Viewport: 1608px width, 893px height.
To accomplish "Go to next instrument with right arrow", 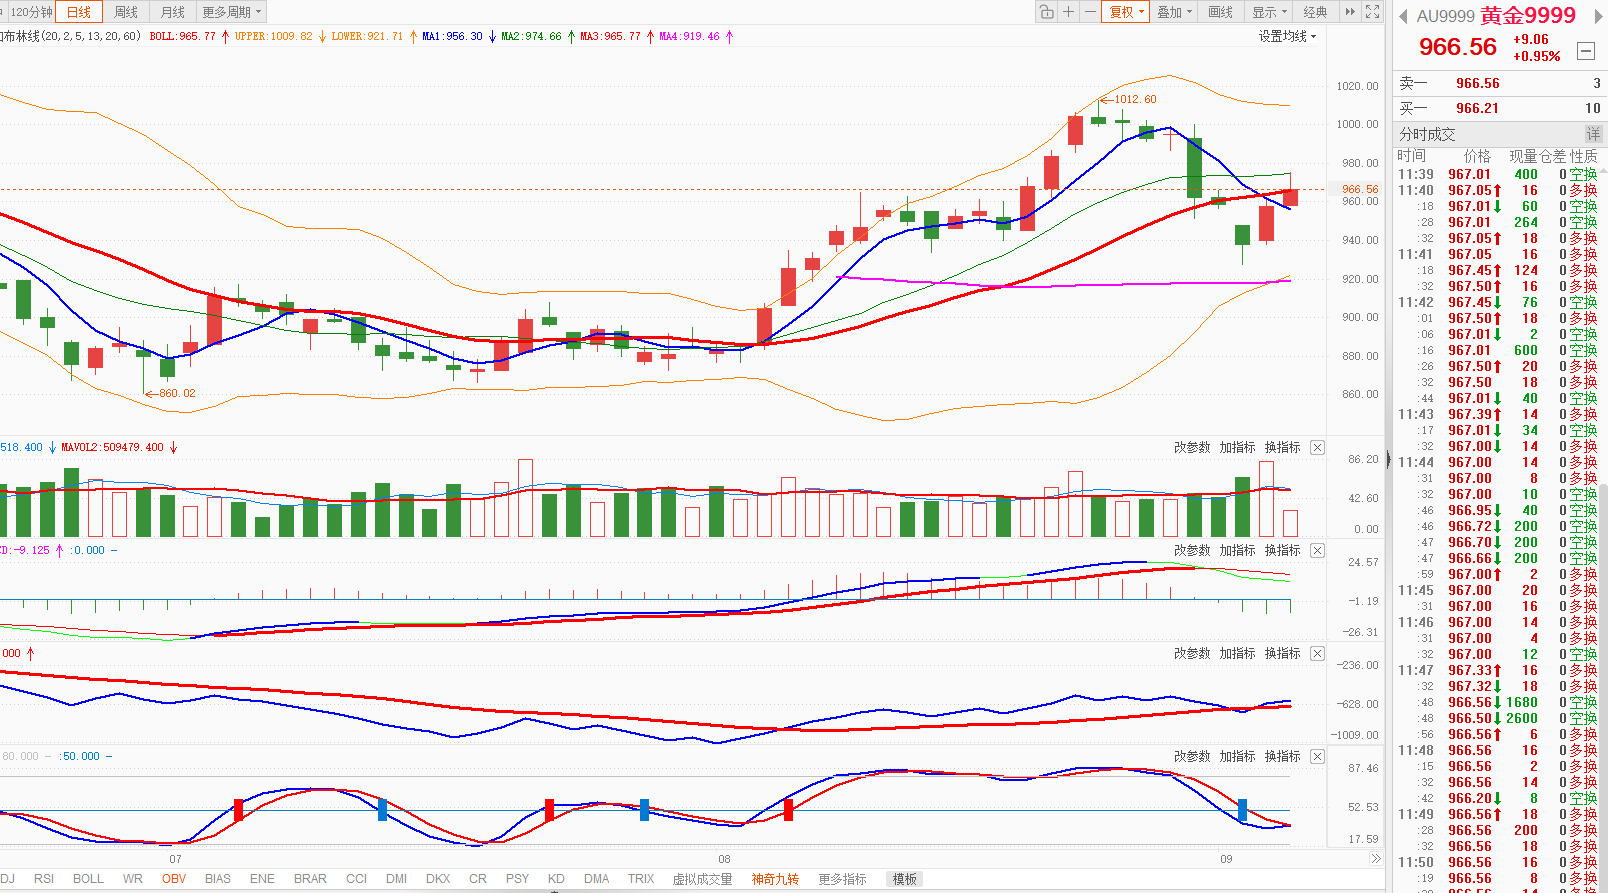I will coord(1599,16).
